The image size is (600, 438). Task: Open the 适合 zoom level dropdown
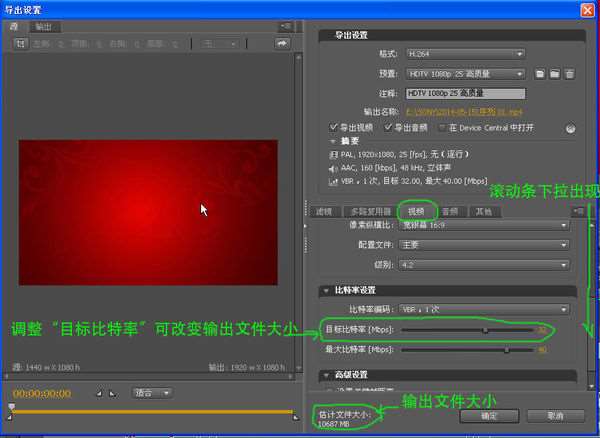pos(152,393)
